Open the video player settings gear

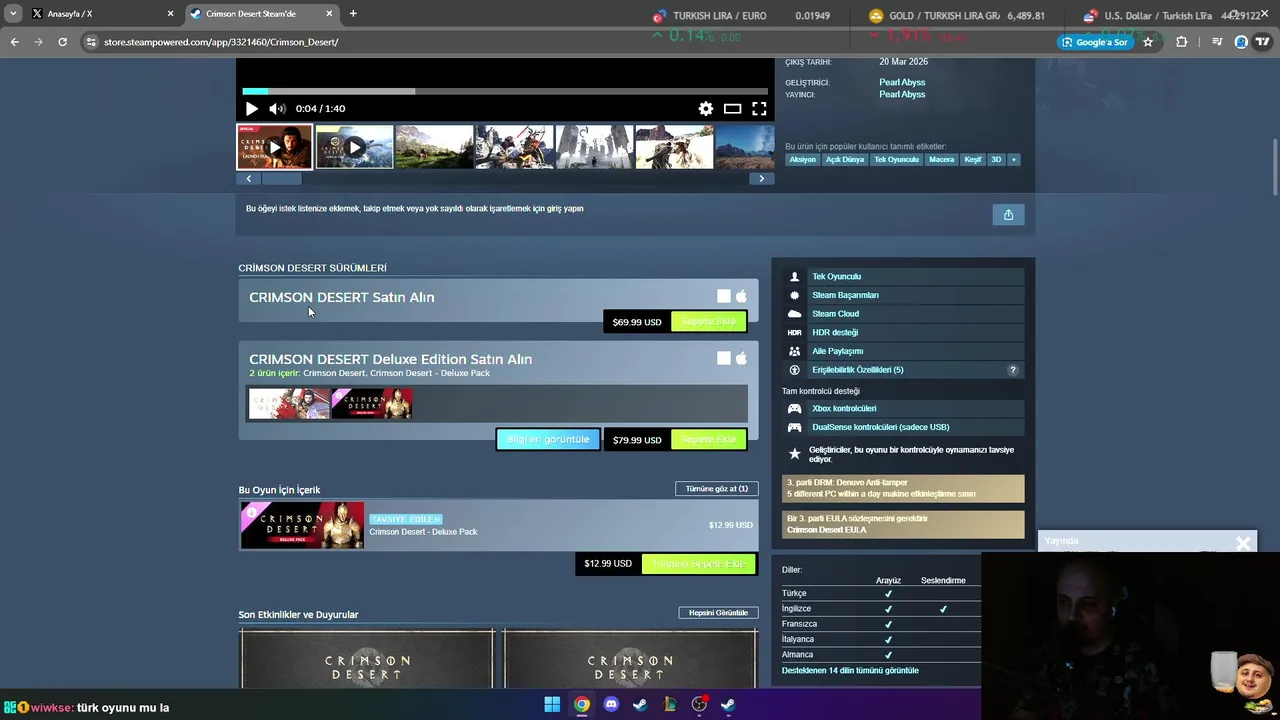coord(706,109)
